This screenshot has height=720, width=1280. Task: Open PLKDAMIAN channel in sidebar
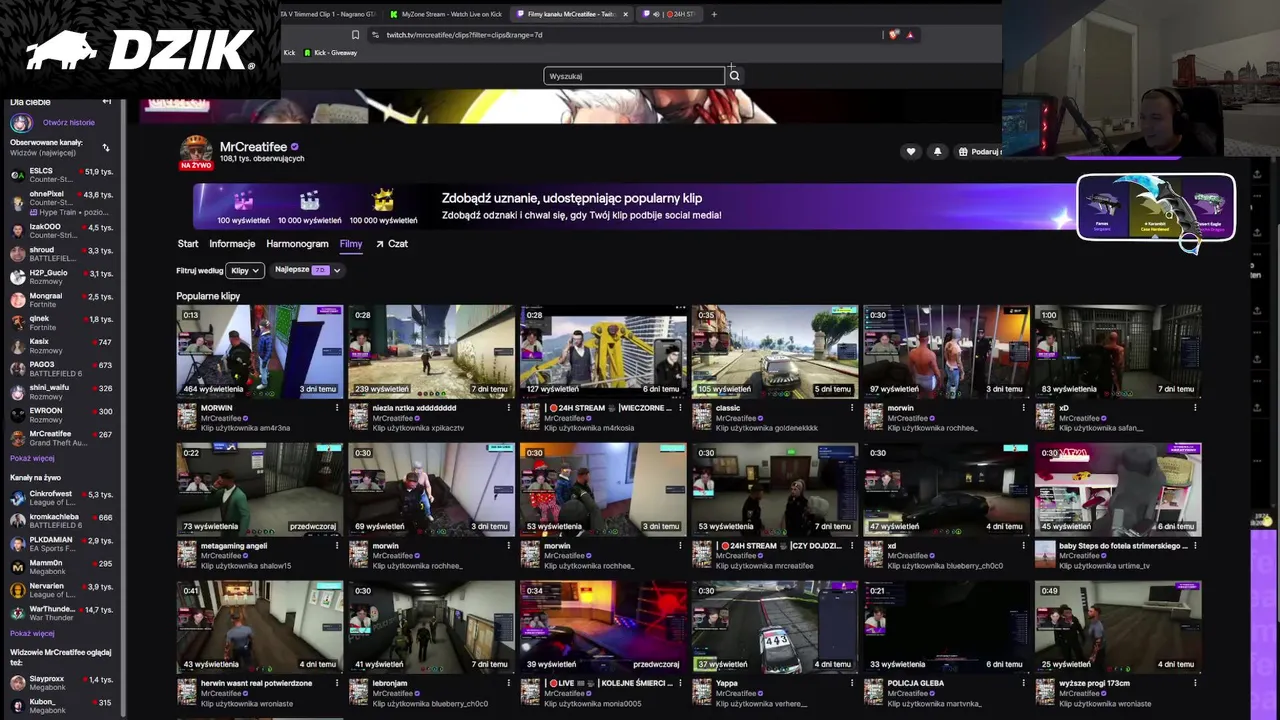61,544
